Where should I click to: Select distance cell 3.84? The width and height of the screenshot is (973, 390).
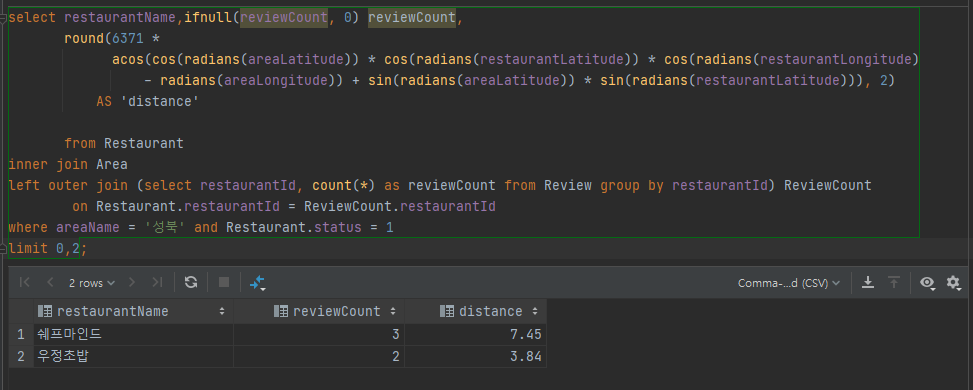pos(475,356)
